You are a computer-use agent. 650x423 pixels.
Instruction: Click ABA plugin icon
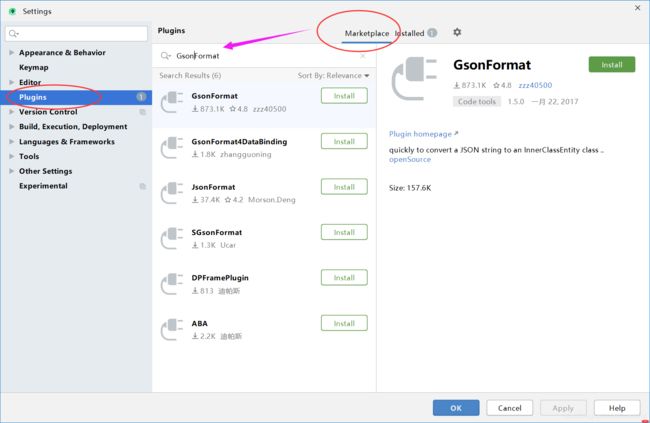point(172,329)
